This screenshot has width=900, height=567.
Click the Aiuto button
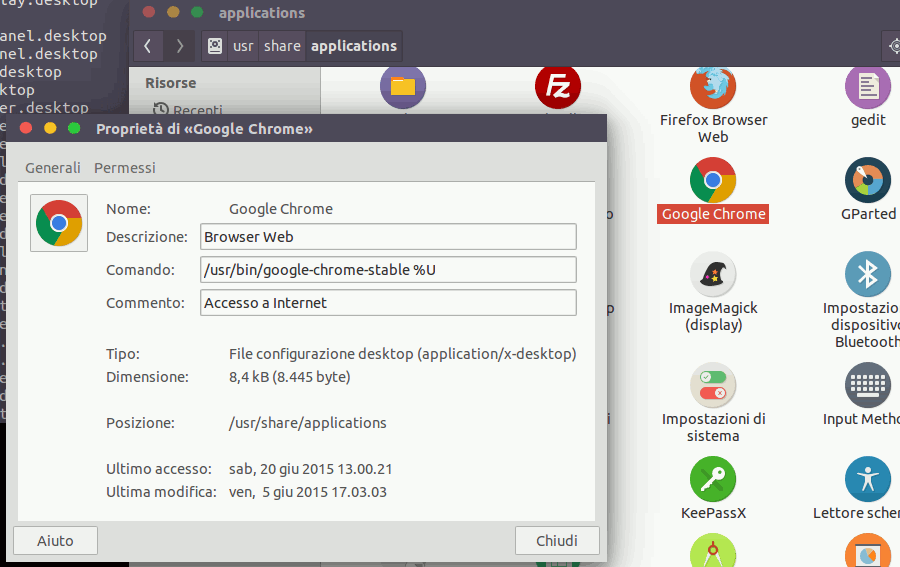click(x=56, y=541)
